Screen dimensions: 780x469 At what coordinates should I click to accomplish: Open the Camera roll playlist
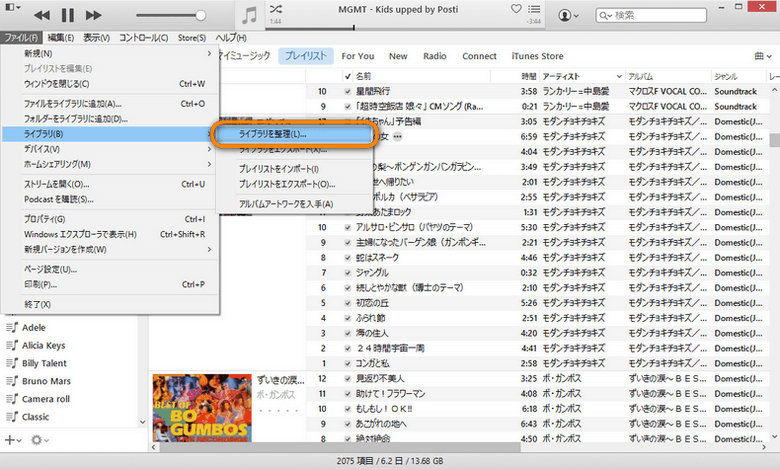point(45,399)
